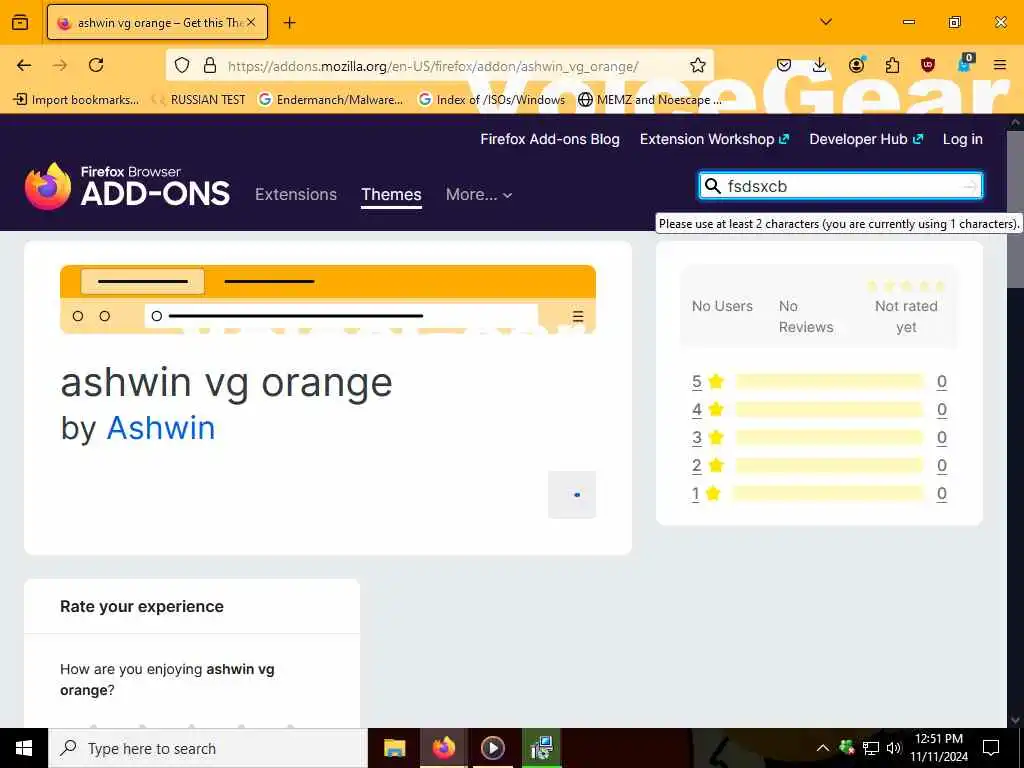This screenshot has width=1024, height=768.
Task: Click Log in link
Action: 963,139
